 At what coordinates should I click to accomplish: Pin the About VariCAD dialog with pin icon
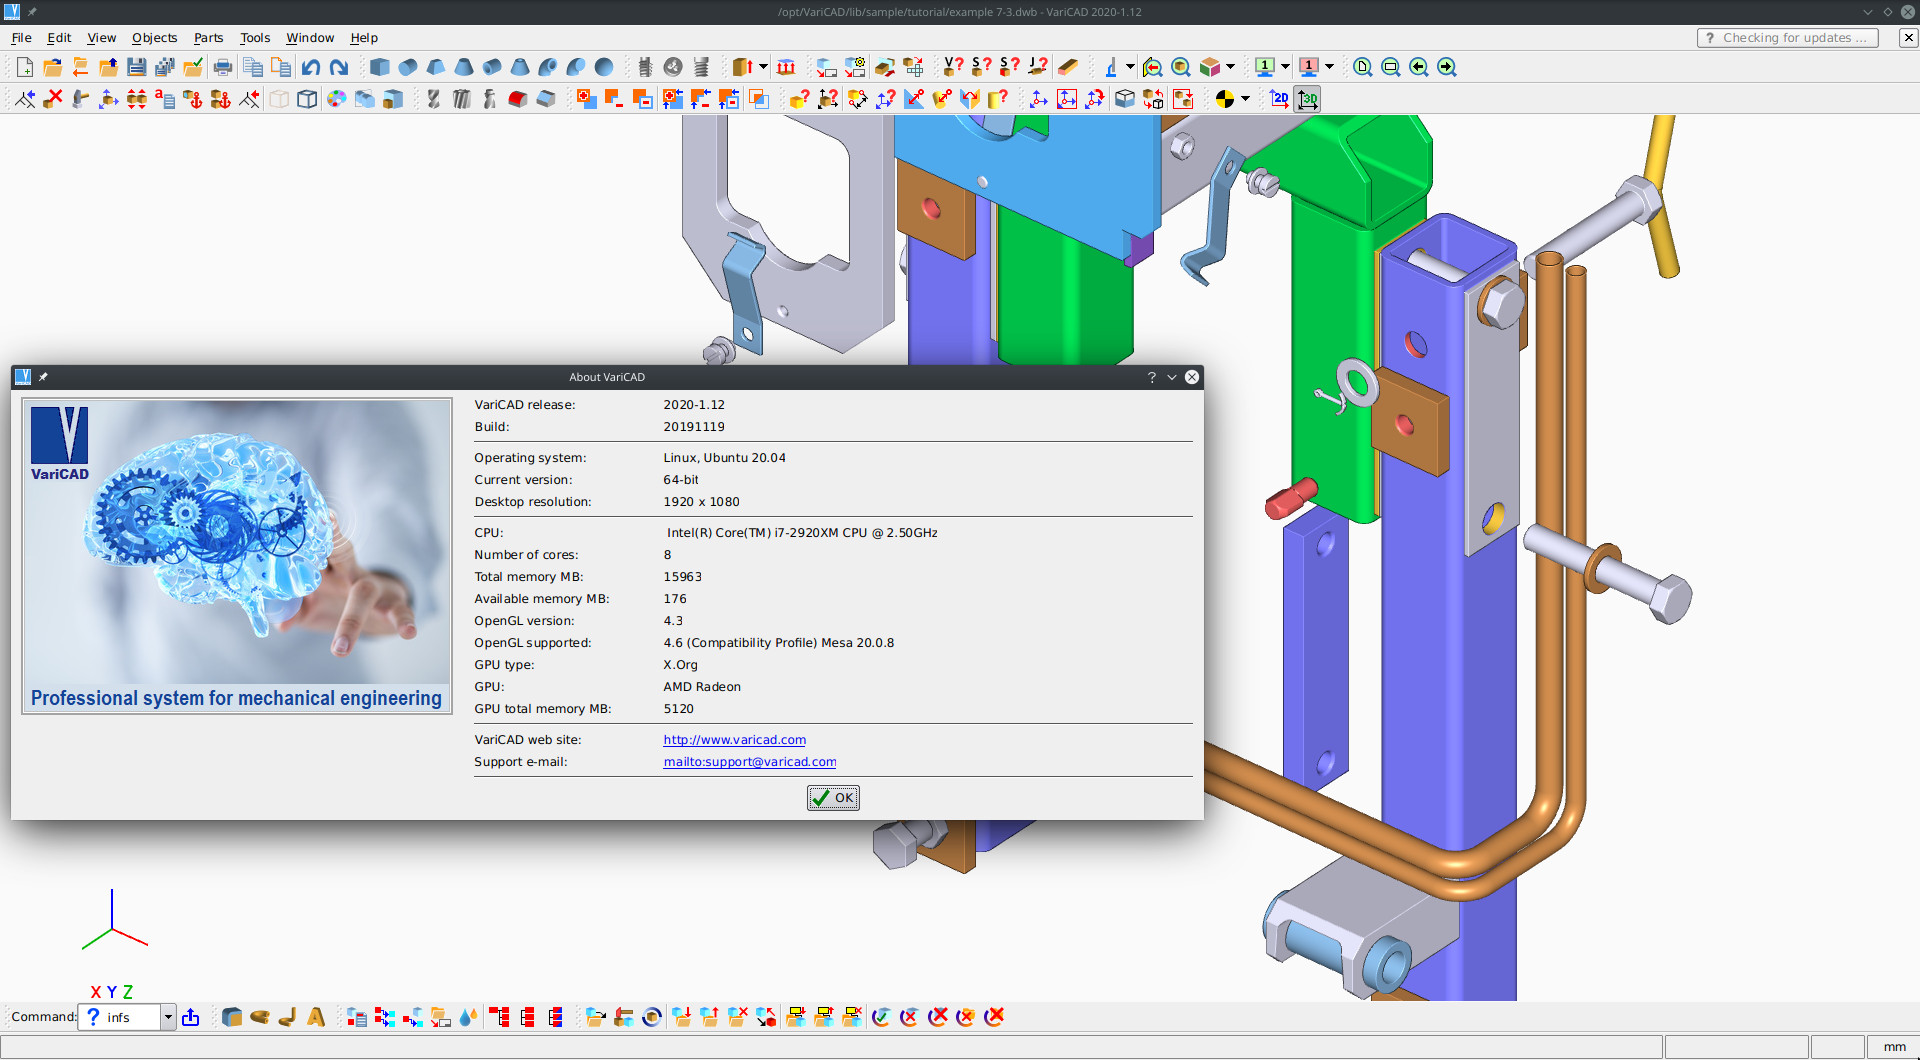click(43, 377)
